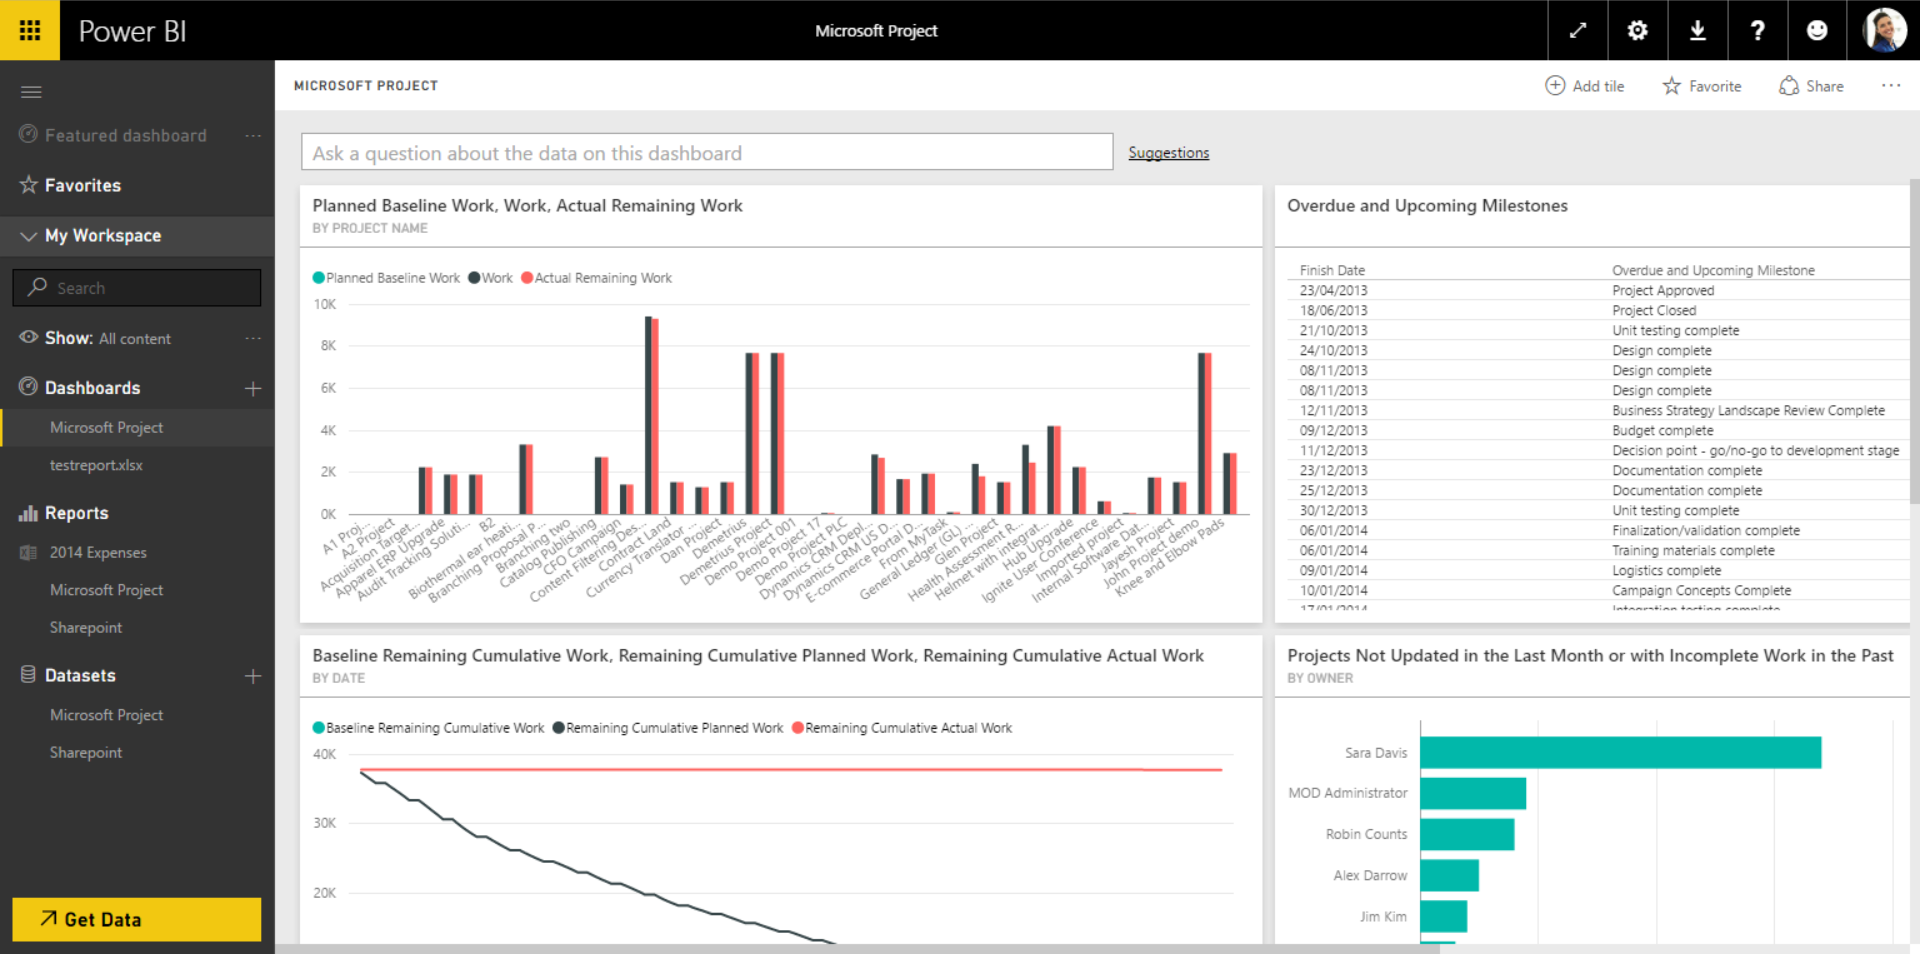Viewport: 1920px width, 954px height.
Task: Collapse the My Workspace section
Action: tap(28, 236)
